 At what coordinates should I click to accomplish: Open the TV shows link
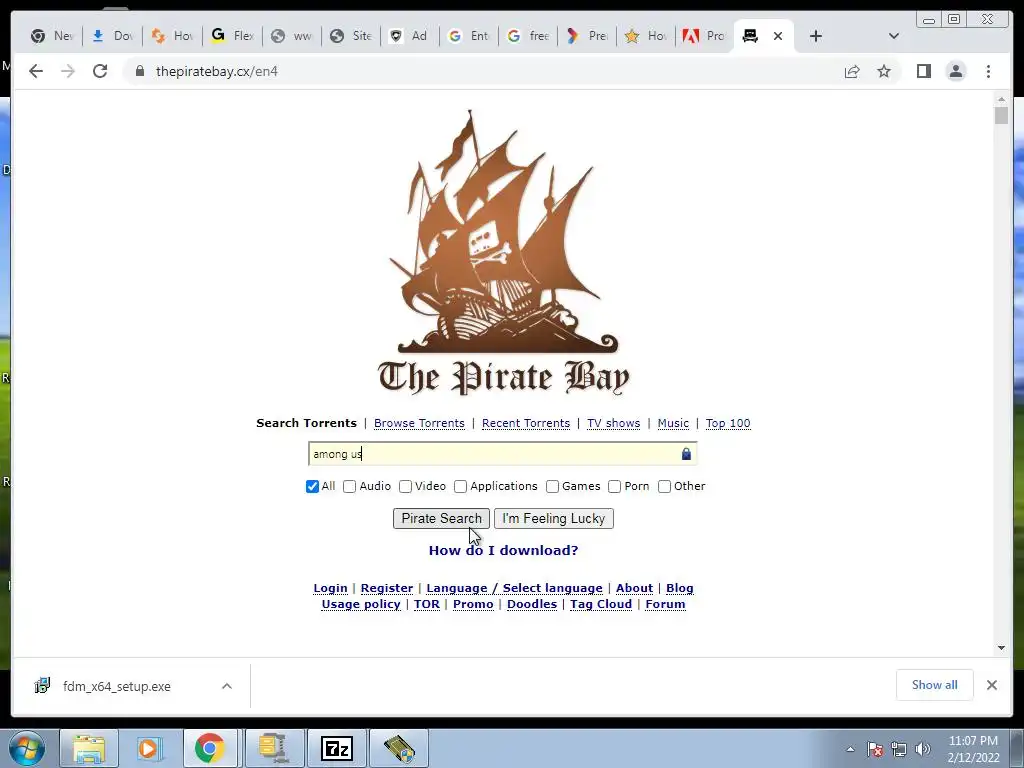(613, 423)
